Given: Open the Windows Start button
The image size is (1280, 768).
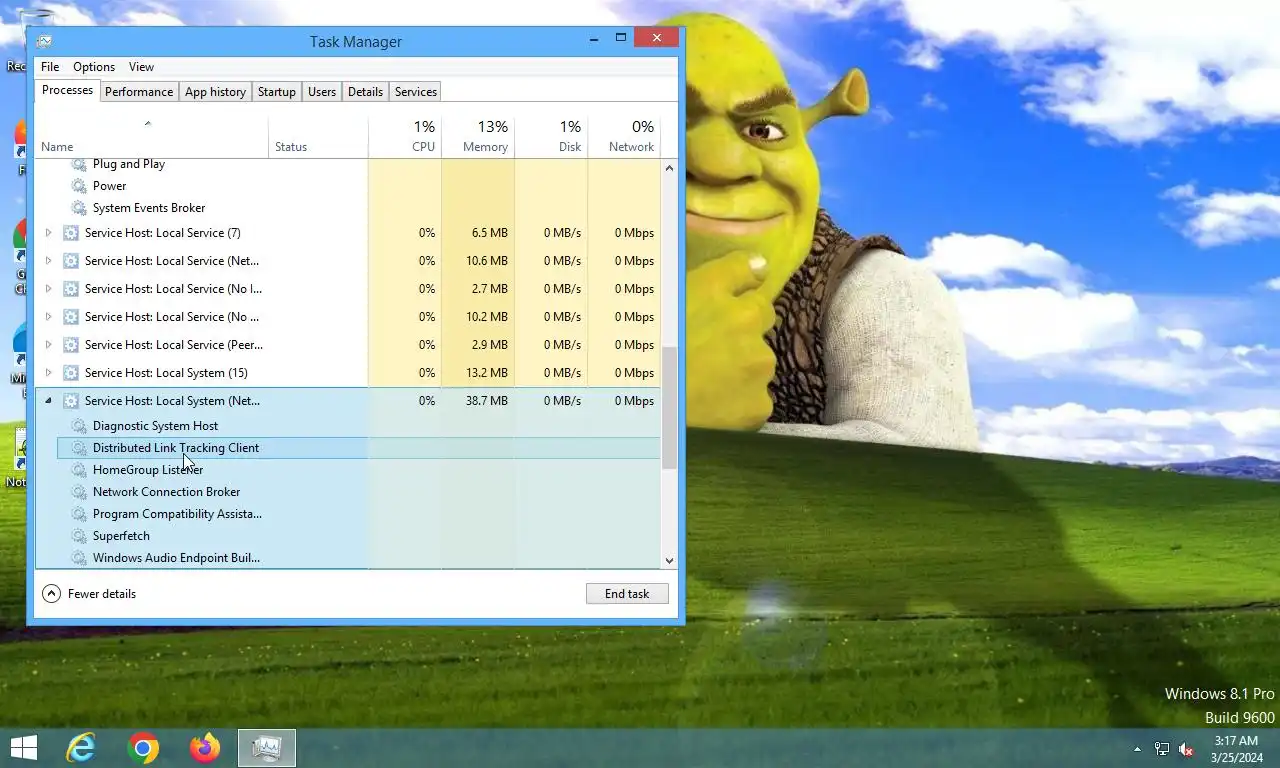Looking at the screenshot, I should click(23, 748).
